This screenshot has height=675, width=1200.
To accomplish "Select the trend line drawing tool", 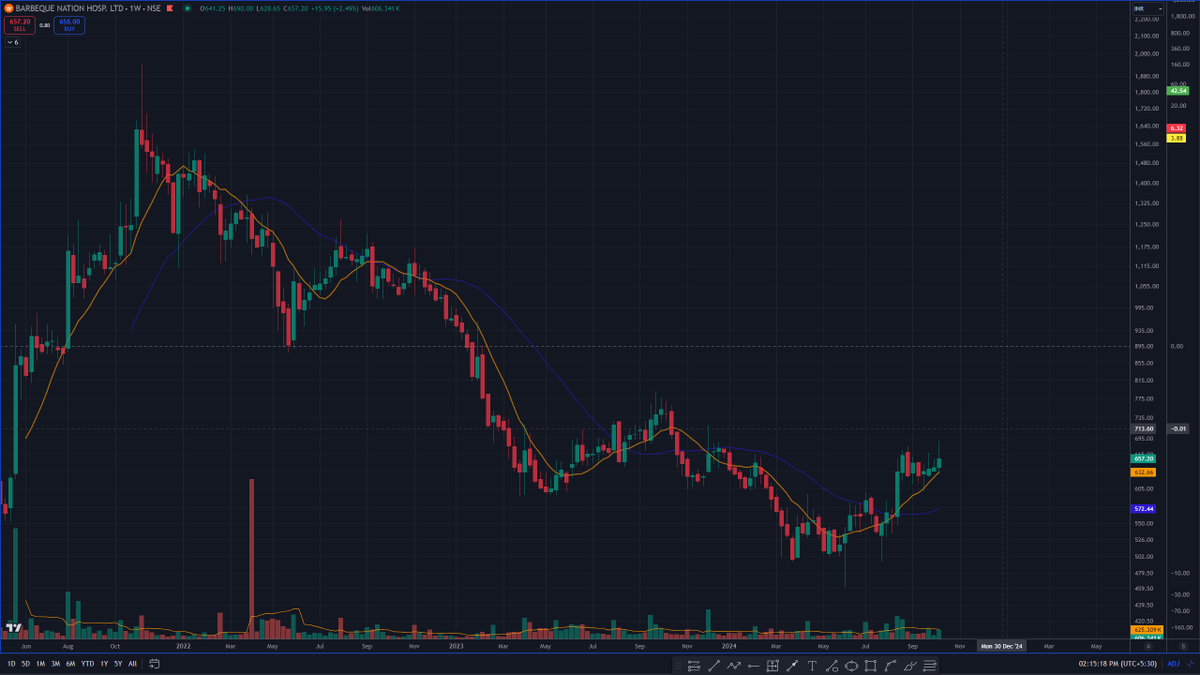I will tap(714, 666).
